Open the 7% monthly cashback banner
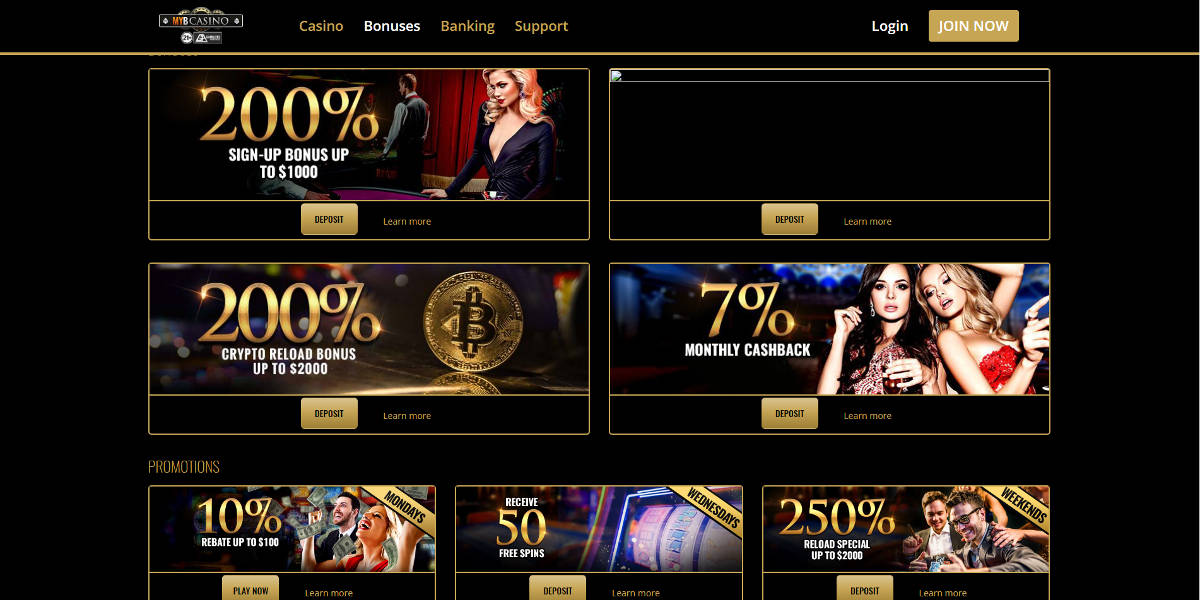Viewport: 1200px width, 600px height. (x=829, y=329)
